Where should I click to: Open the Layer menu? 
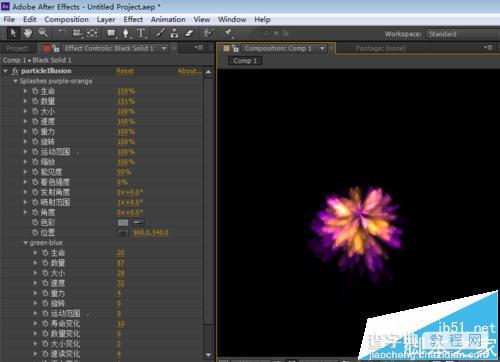click(x=106, y=20)
